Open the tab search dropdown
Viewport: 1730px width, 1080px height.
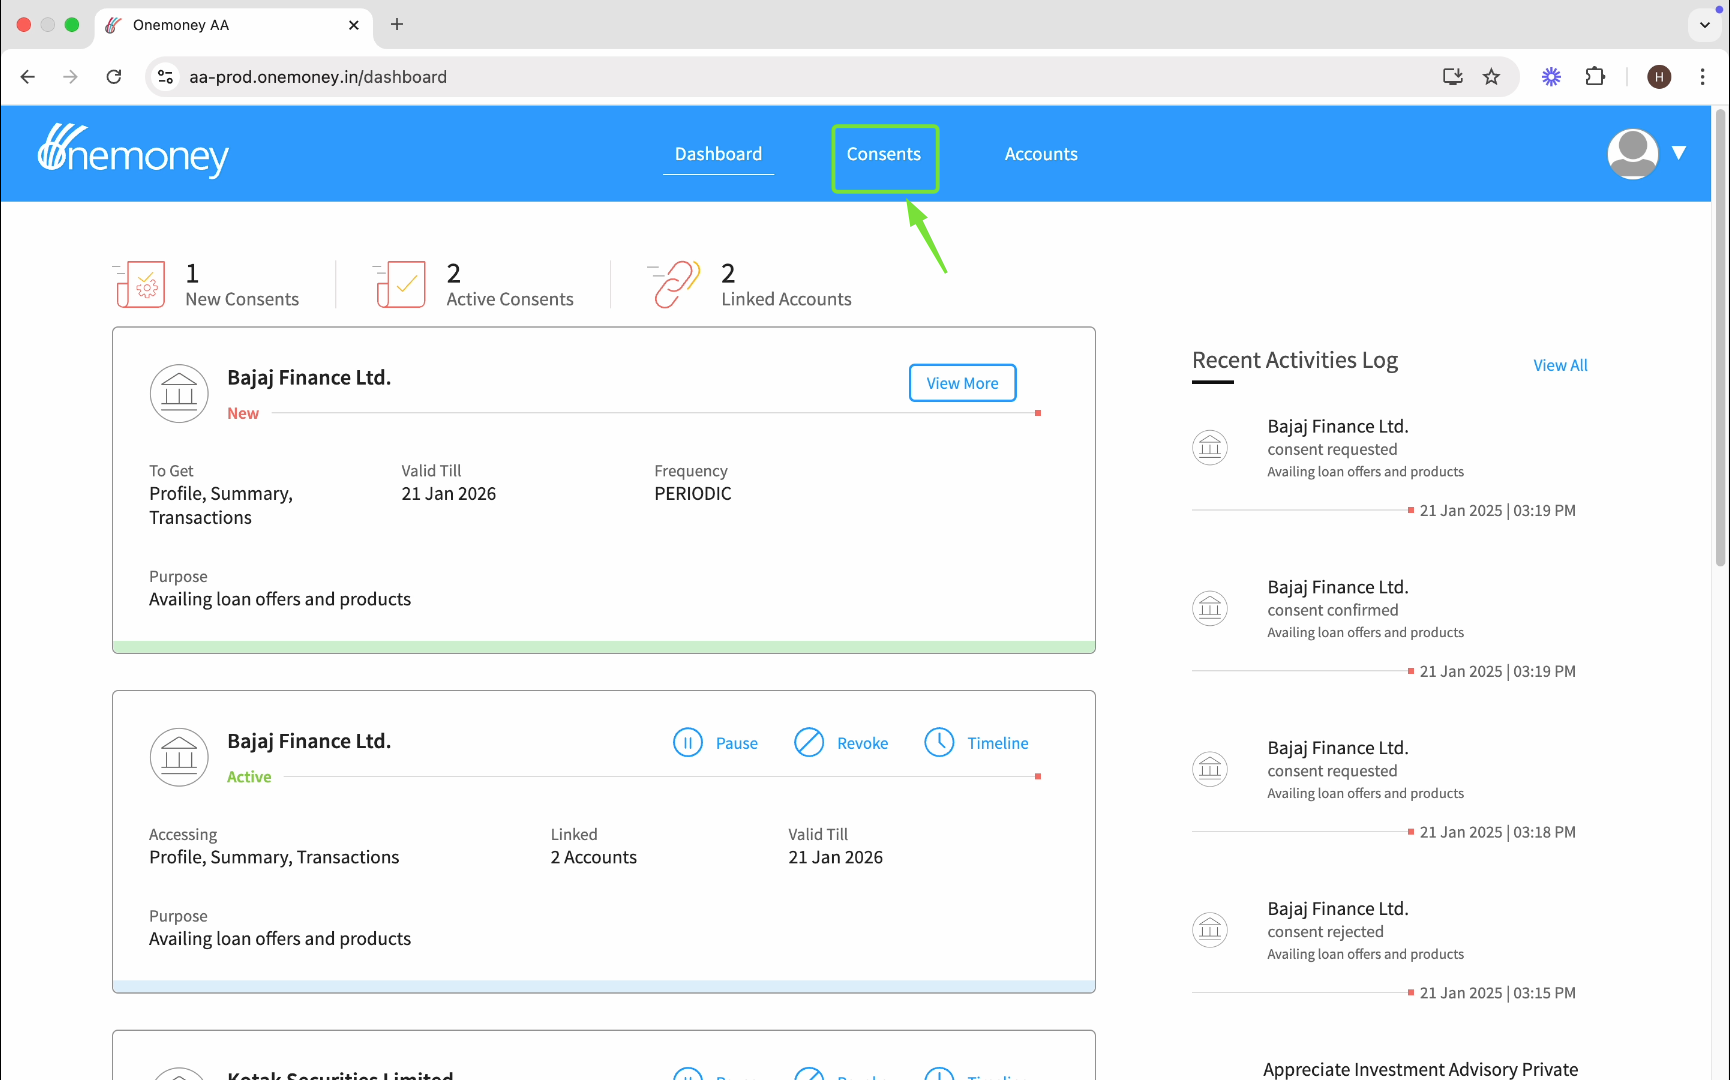click(x=1705, y=25)
